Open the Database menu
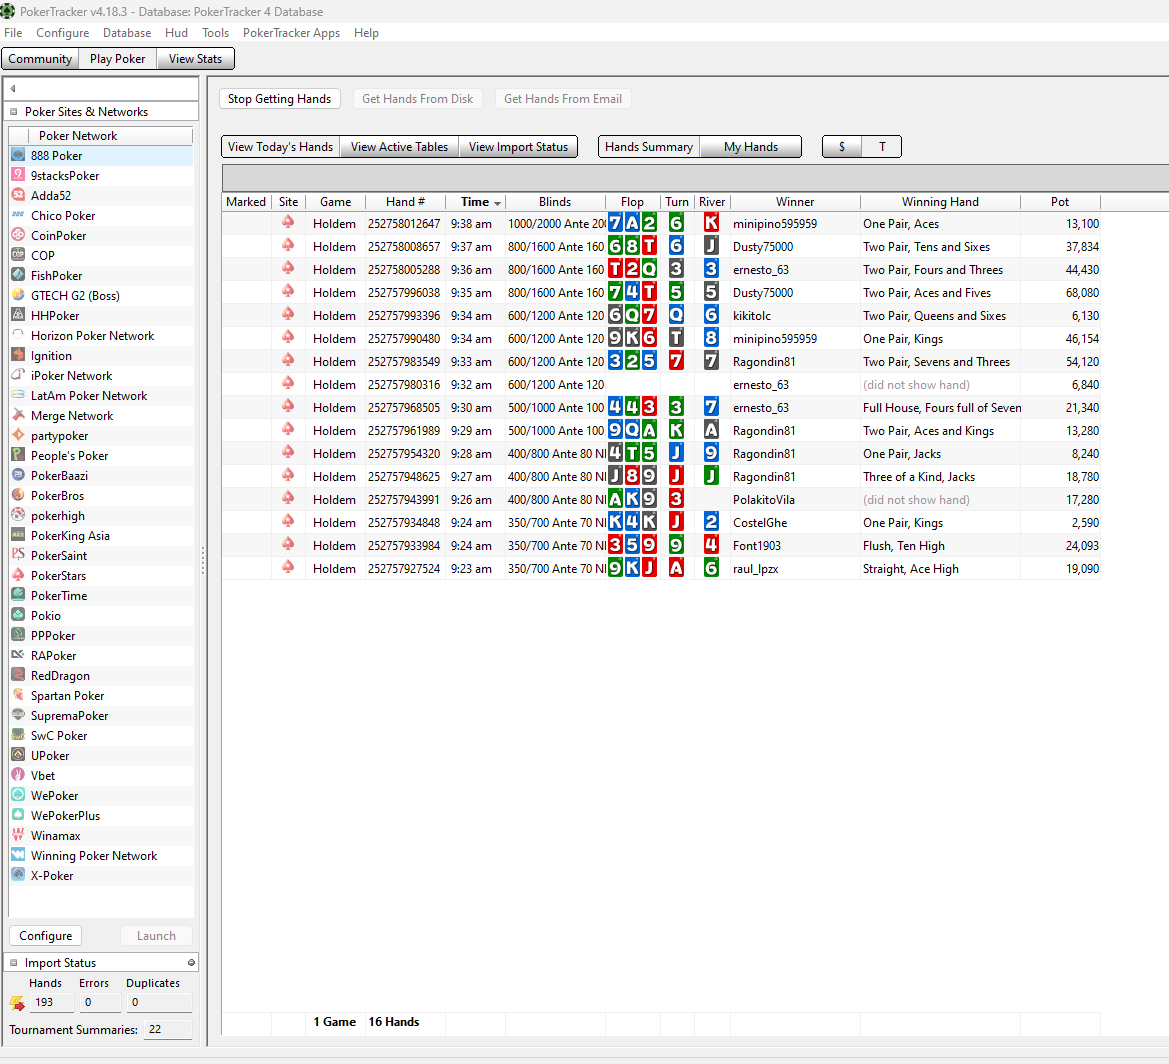The image size is (1169, 1064). 127,33
